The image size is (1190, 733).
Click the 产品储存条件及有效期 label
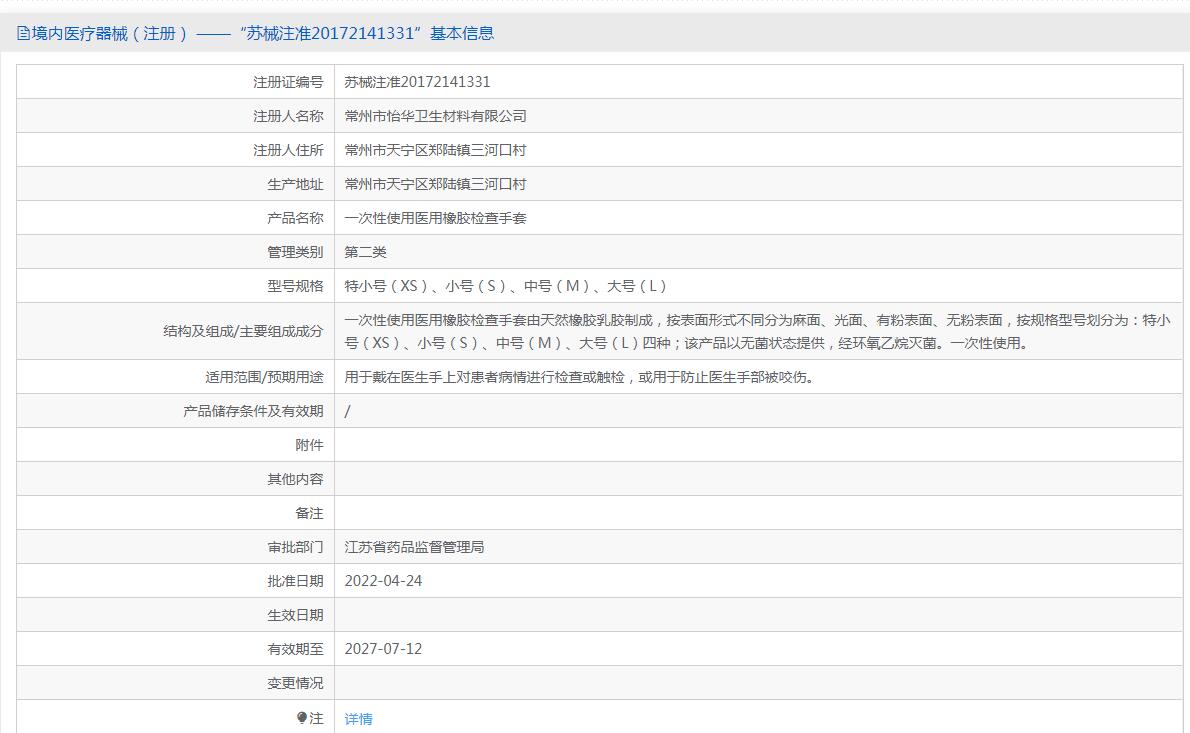point(253,411)
